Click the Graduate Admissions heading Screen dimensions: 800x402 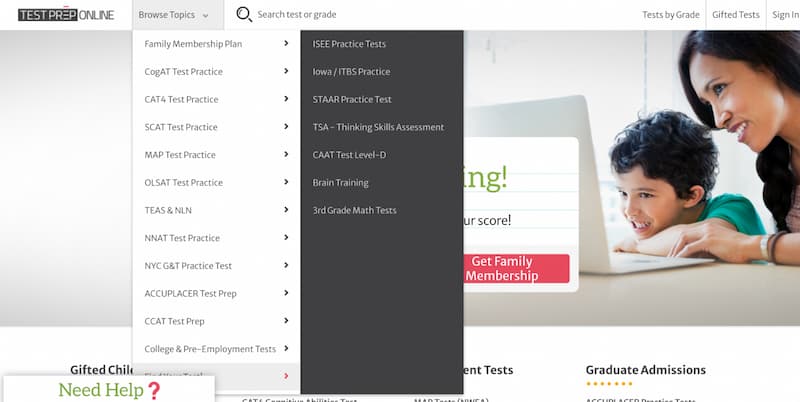click(x=645, y=370)
